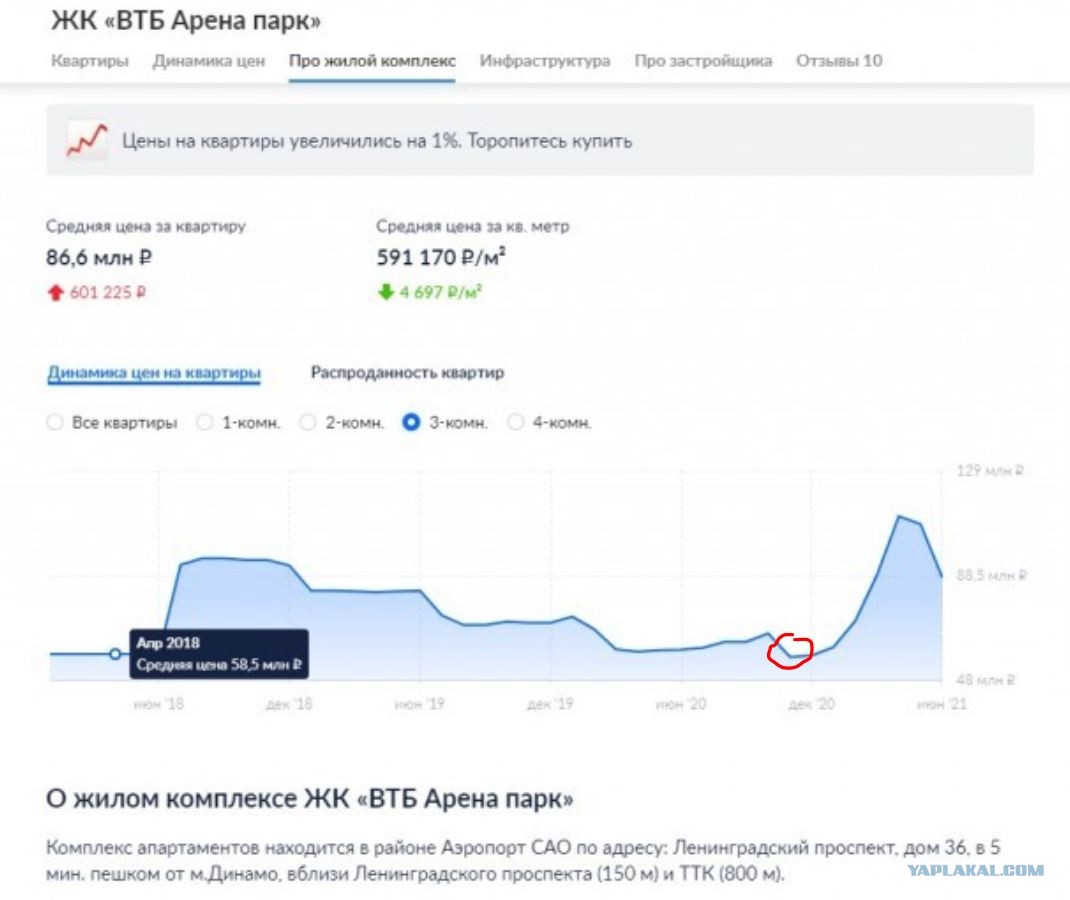
Task: Click the Апр 2018 average price tooltip
Action: pyautogui.click(x=219, y=654)
